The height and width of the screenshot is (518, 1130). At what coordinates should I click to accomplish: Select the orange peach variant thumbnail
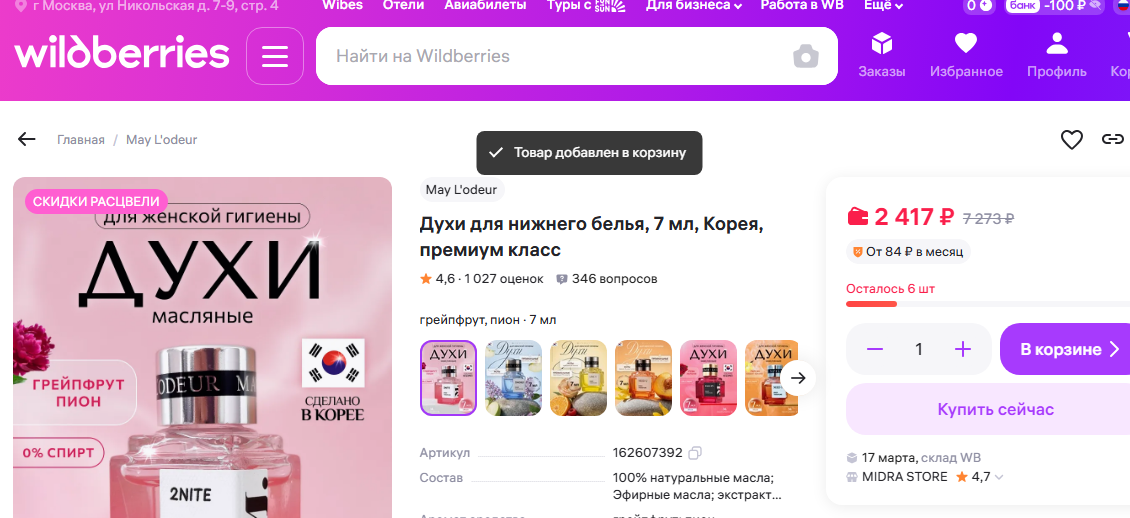(643, 378)
